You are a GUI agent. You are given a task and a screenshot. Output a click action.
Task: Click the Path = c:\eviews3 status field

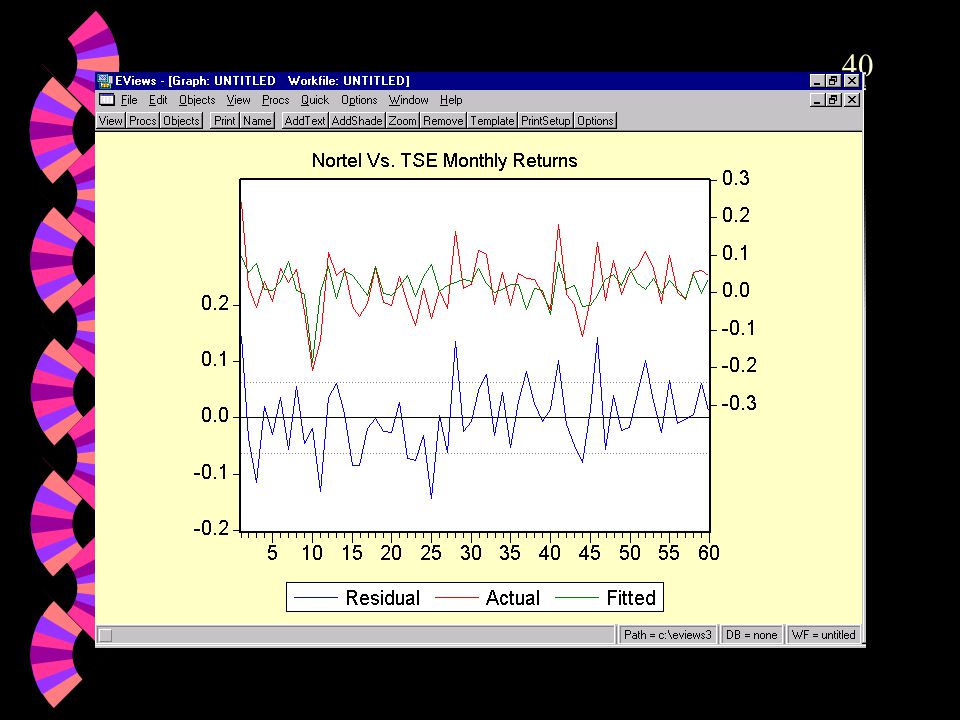667,635
